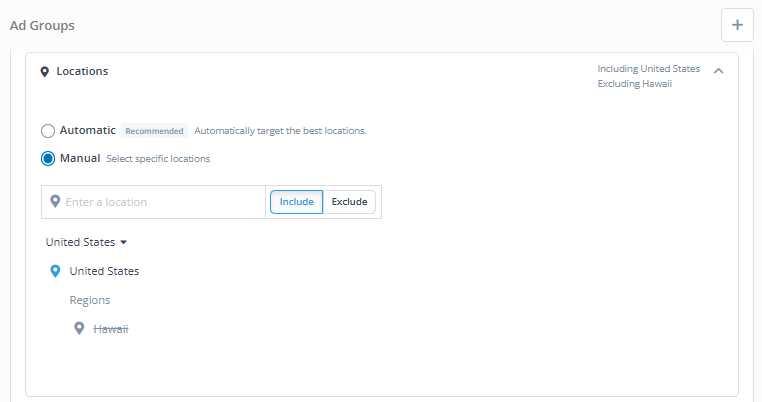Switch to Exclude mode
The width and height of the screenshot is (762, 402).
point(349,202)
